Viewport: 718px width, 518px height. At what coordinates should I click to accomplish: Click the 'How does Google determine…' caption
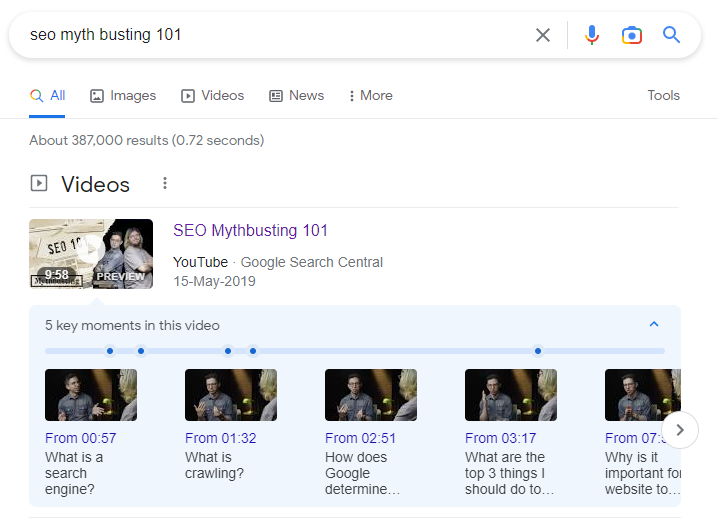click(363, 473)
